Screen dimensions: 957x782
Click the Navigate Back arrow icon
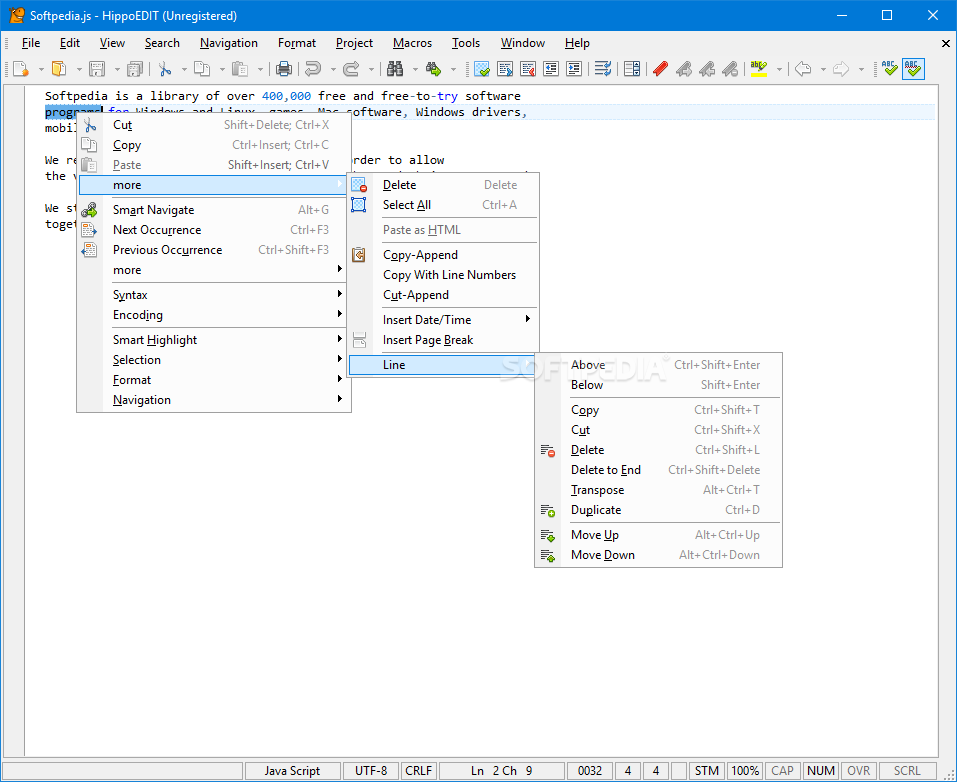click(x=803, y=69)
